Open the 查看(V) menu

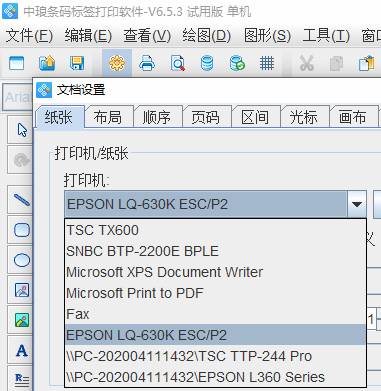click(x=147, y=35)
